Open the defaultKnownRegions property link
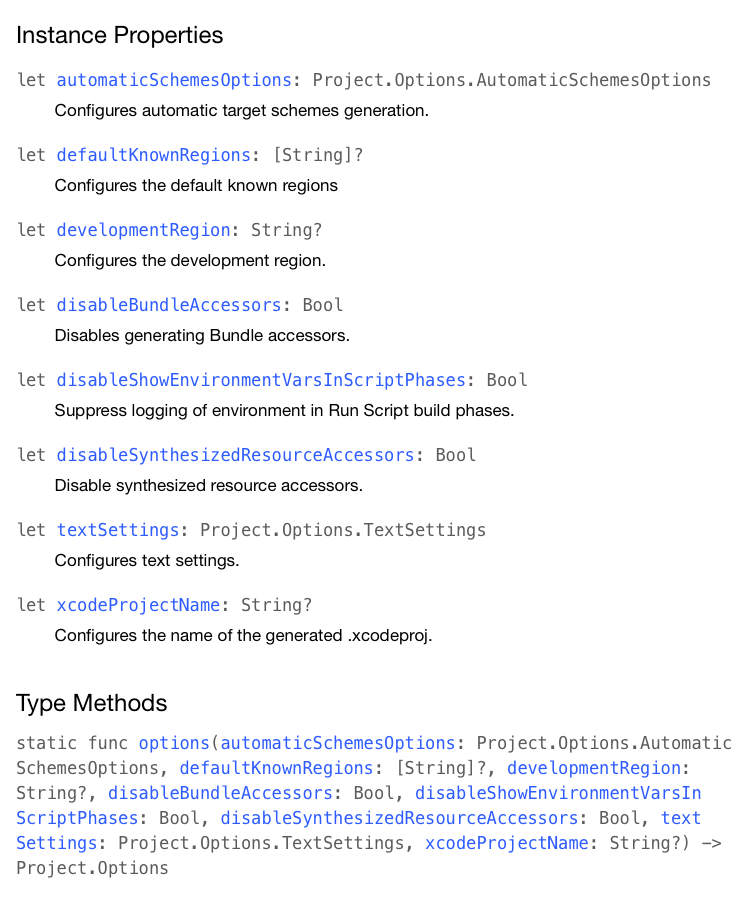Image resolution: width=750 pixels, height=917 pixels. point(153,155)
